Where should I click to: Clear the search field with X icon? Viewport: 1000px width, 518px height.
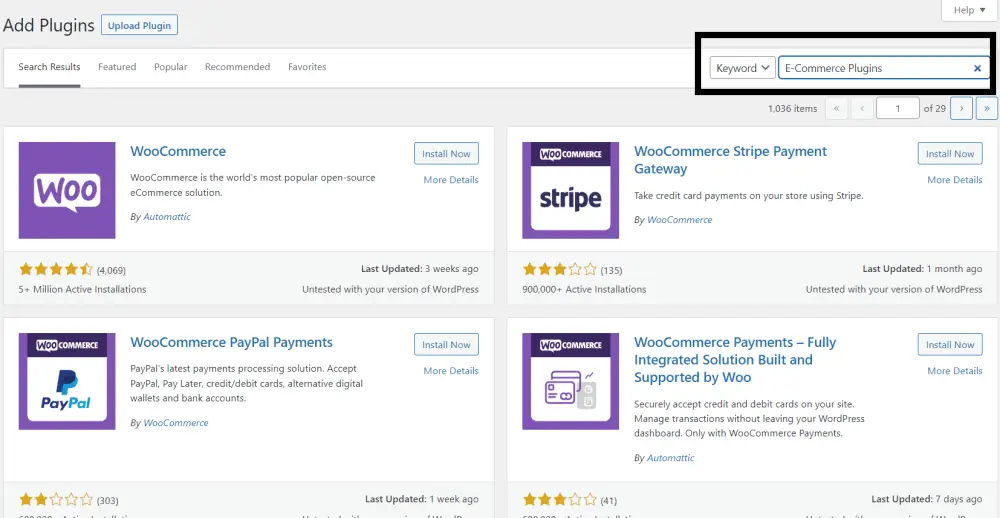[x=977, y=68]
